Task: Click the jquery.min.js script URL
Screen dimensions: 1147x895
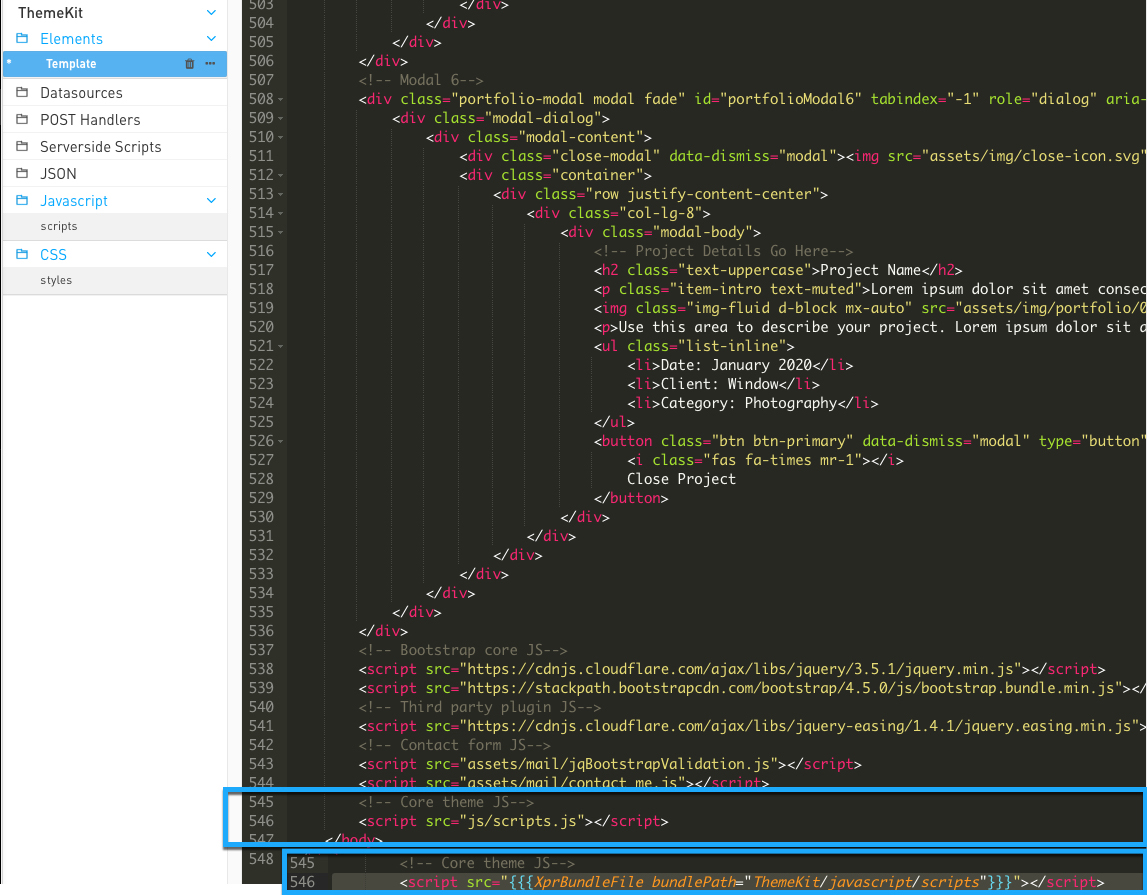Action: [x=740, y=669]
